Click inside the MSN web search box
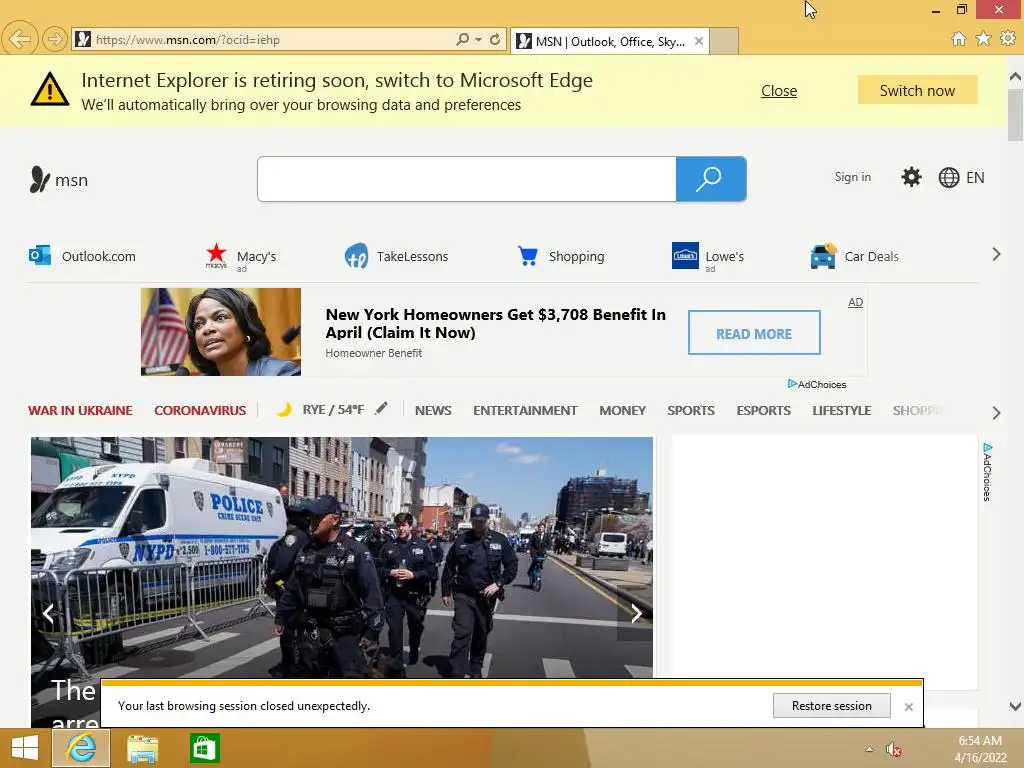The image size is (1024, 768). click(466, 179)
